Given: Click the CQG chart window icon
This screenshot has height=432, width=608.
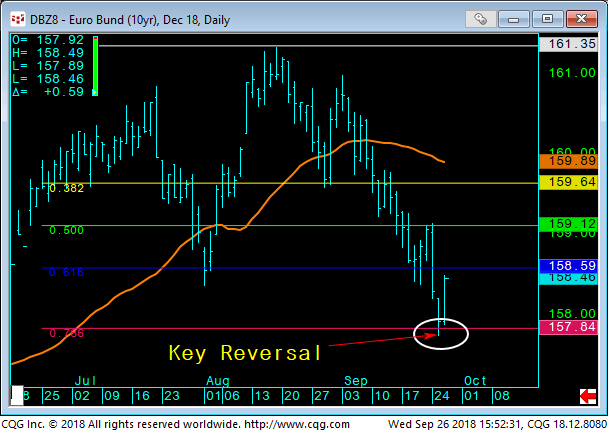Looking at the screenshot, I should (12, 17).
